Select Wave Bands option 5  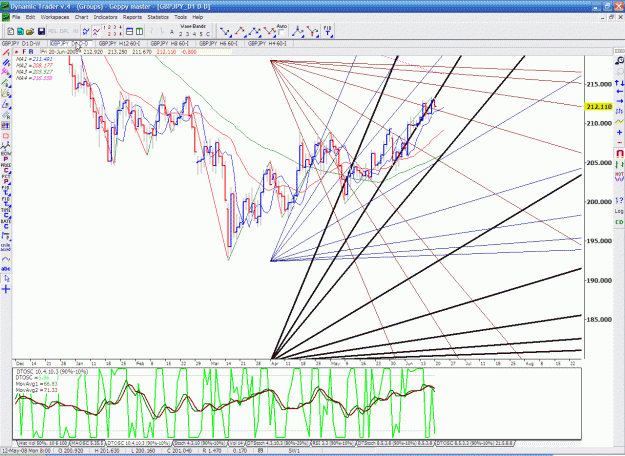pos(201,34)
